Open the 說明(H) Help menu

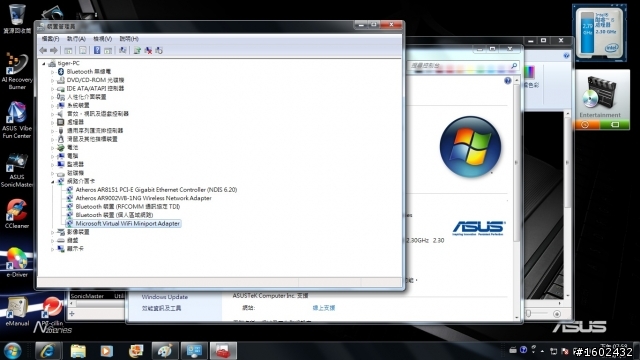pyautogui.click(x=129, y=39)
